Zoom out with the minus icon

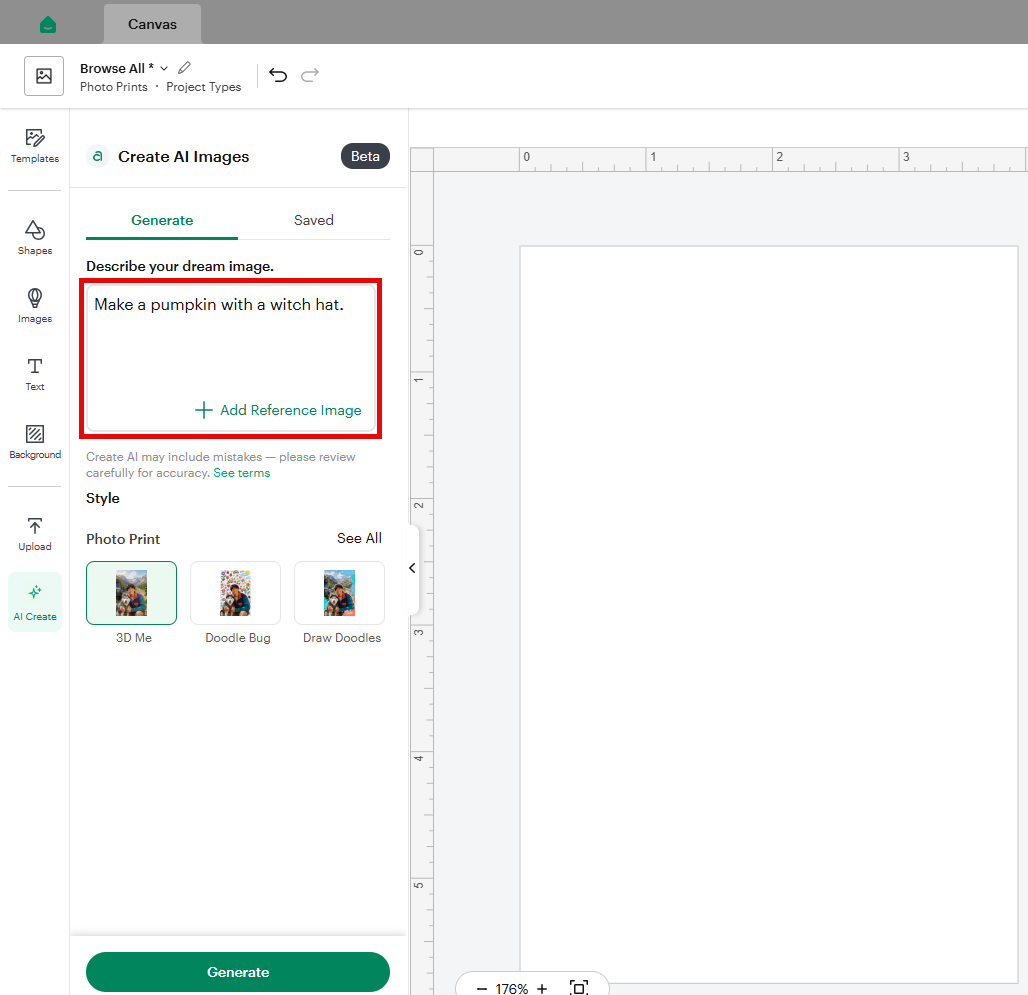coord(481,988)
